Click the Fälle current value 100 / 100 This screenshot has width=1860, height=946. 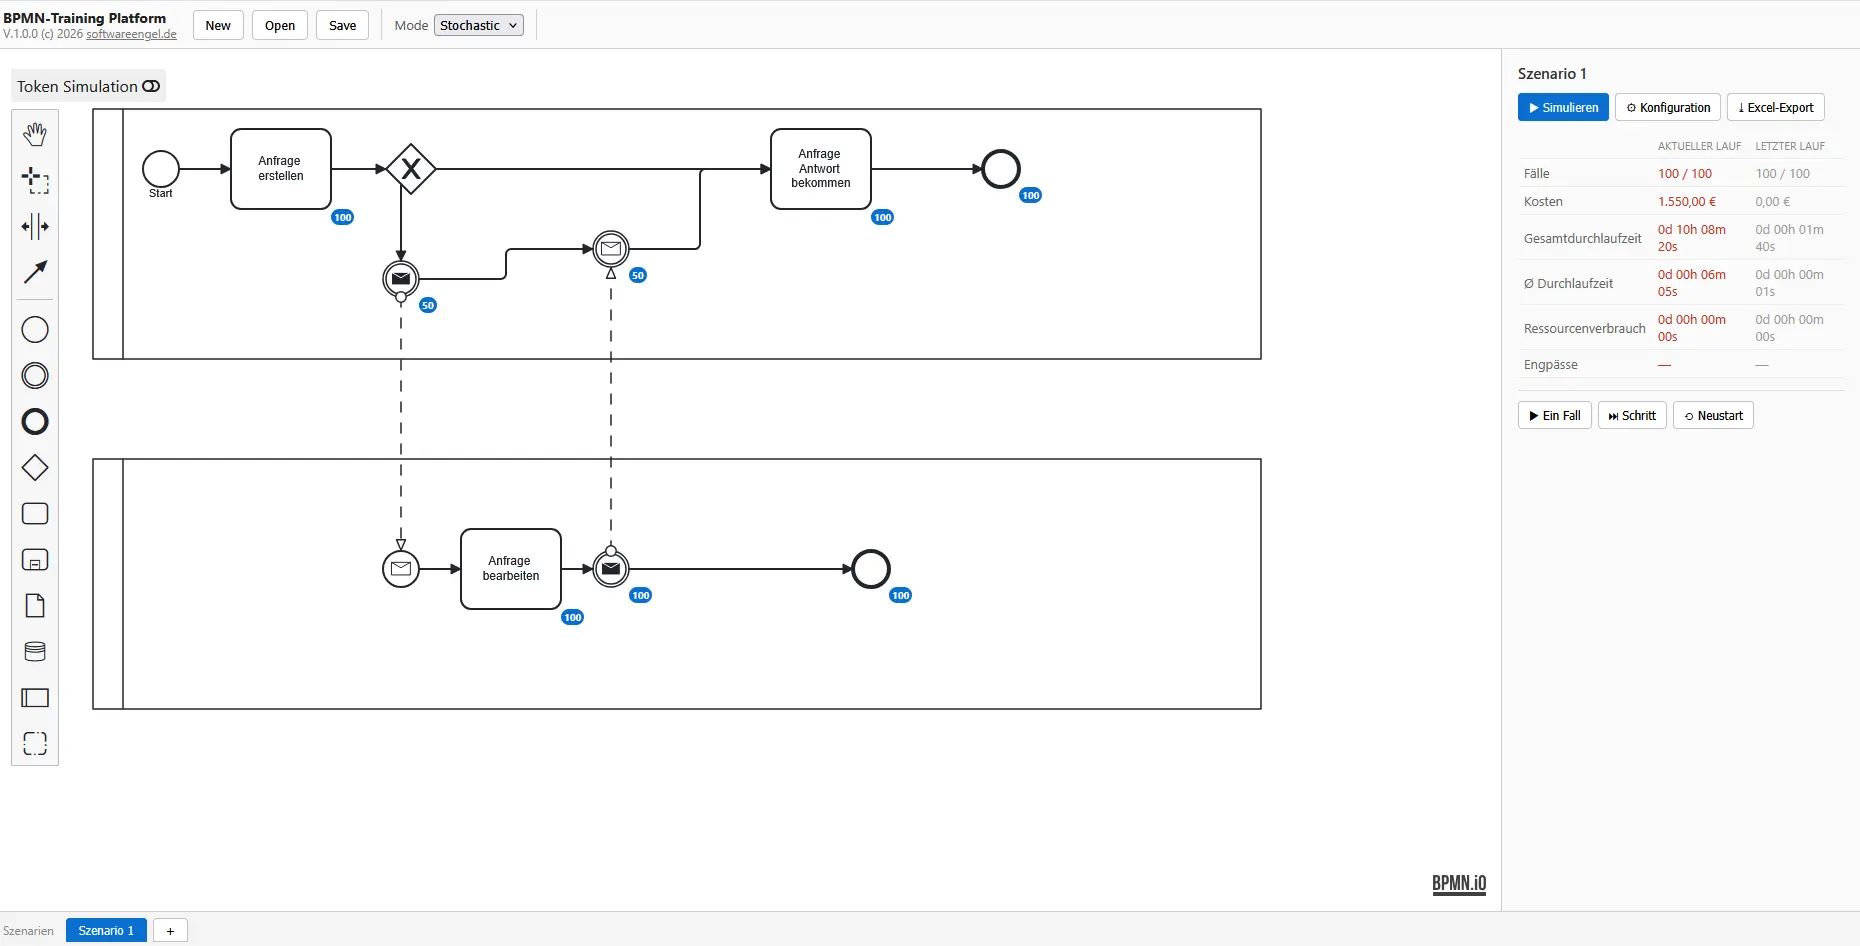[1685, 173]
